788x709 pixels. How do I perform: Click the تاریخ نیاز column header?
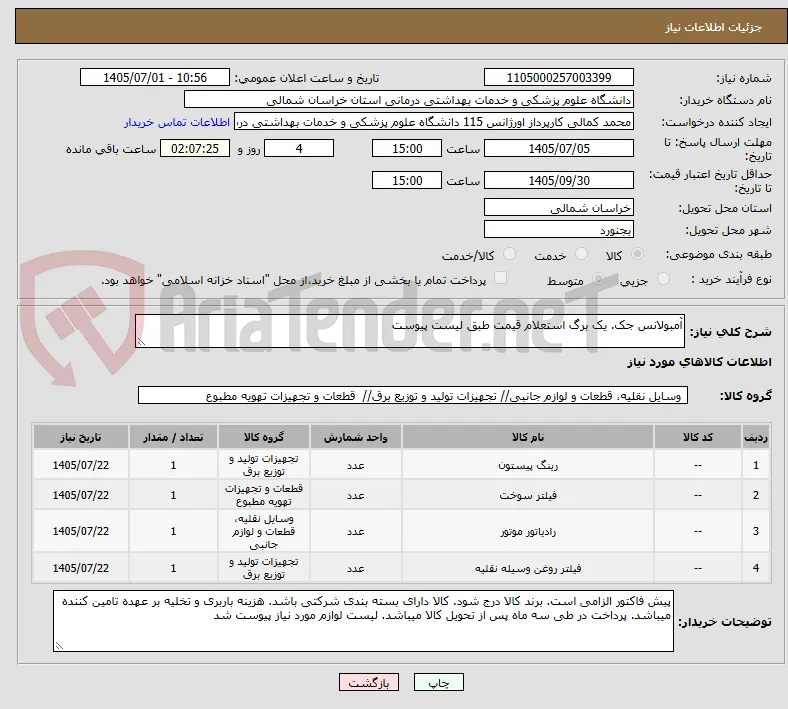pos(81,437)
